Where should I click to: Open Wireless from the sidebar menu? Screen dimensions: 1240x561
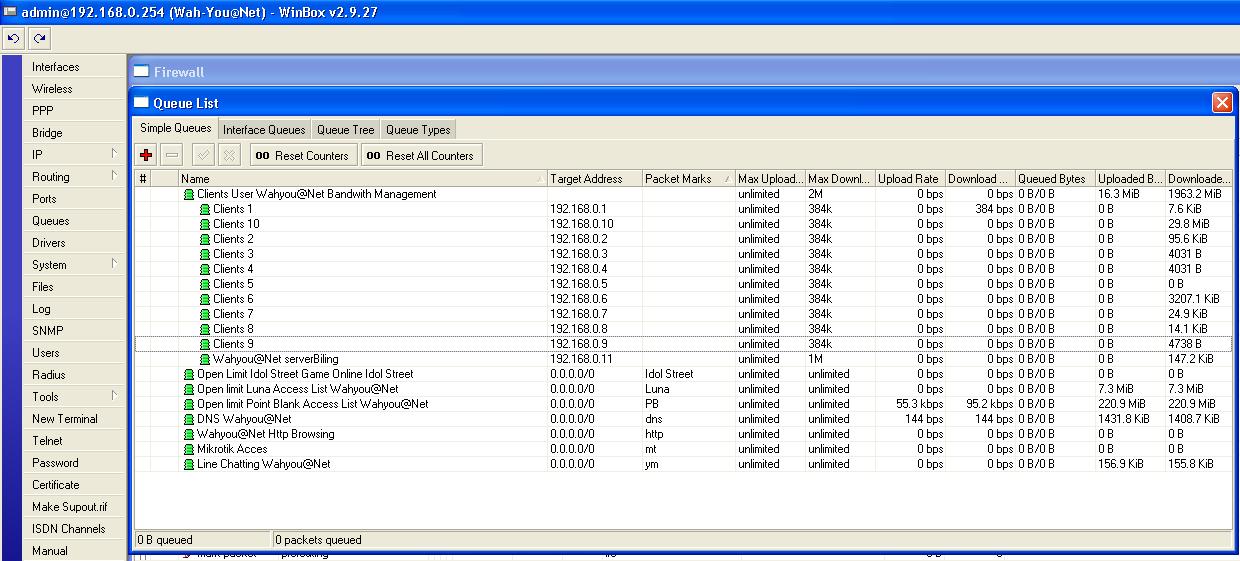click(x=75, y=89)
